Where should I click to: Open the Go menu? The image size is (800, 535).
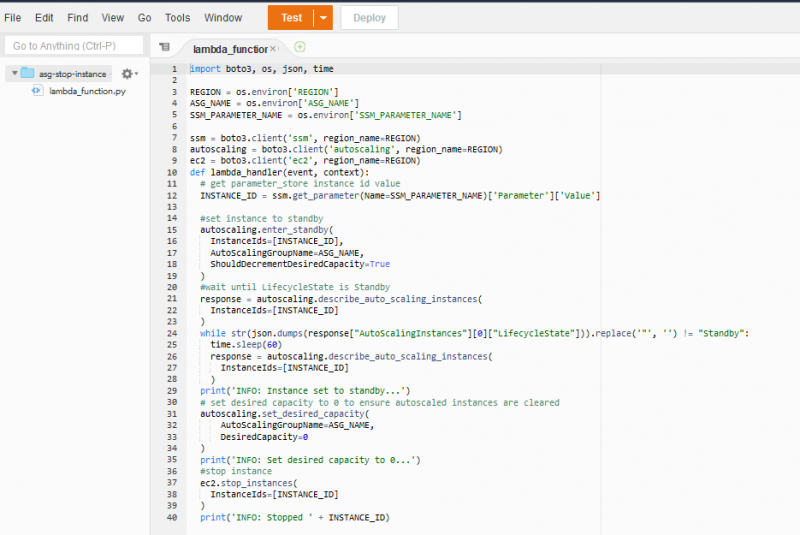click(x=145, y=18)
